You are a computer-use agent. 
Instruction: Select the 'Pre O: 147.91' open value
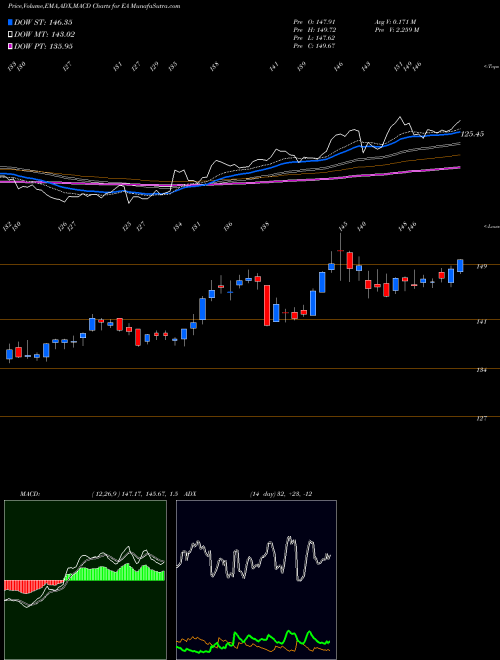[x=314, y=22]
